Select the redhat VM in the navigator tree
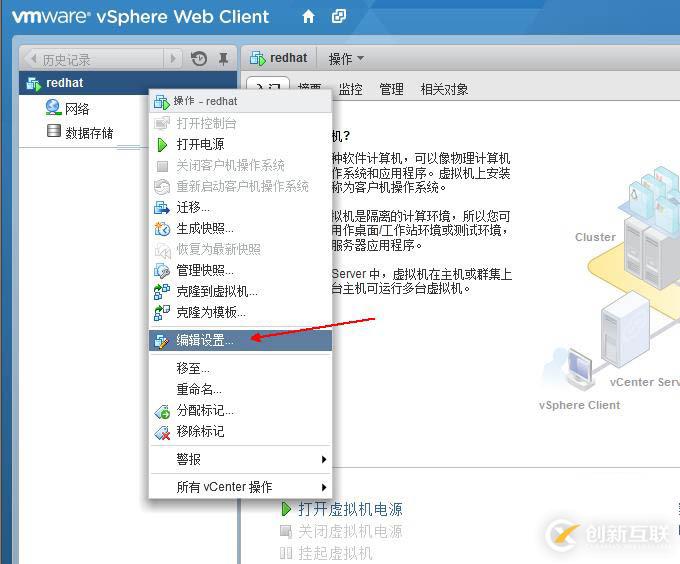 click(x=128, y=83)
